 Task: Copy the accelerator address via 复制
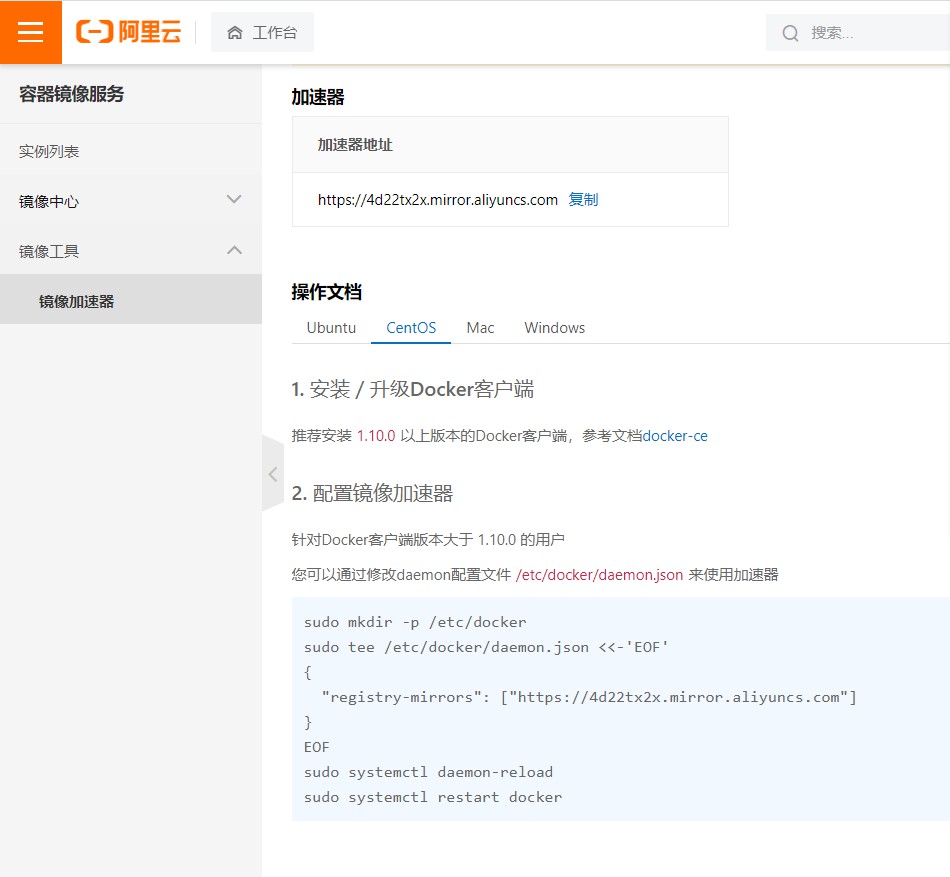pos(583,199)
